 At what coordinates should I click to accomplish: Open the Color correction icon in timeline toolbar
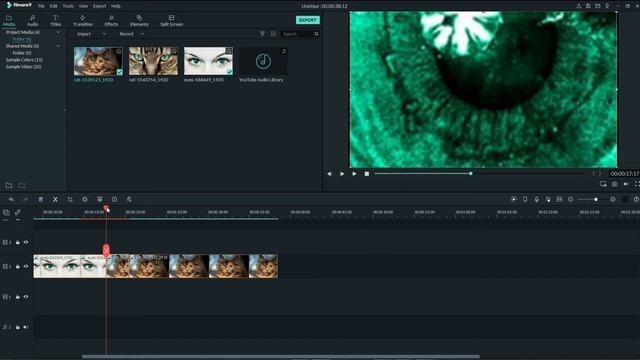coord(100,199)
